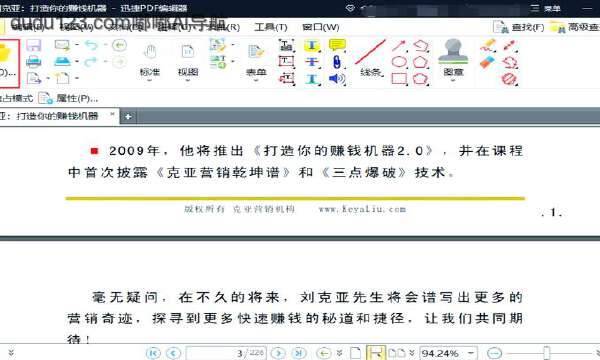Click the red Line drawing tool
Screen dimensions: 600x360
(370, 52)
